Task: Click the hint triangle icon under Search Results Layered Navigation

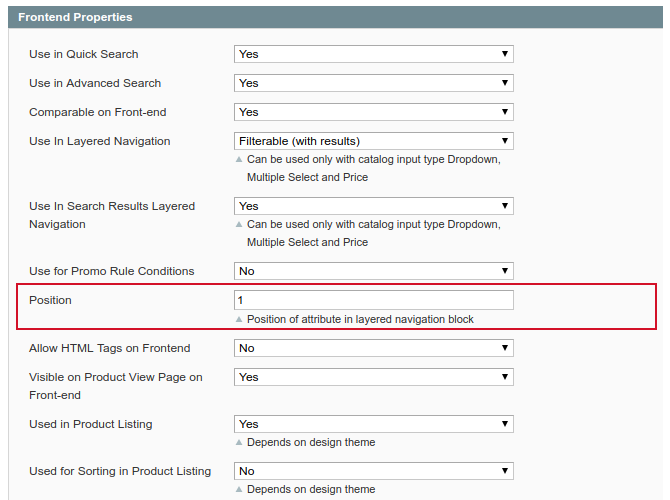Action: click(x=239, y=225)
